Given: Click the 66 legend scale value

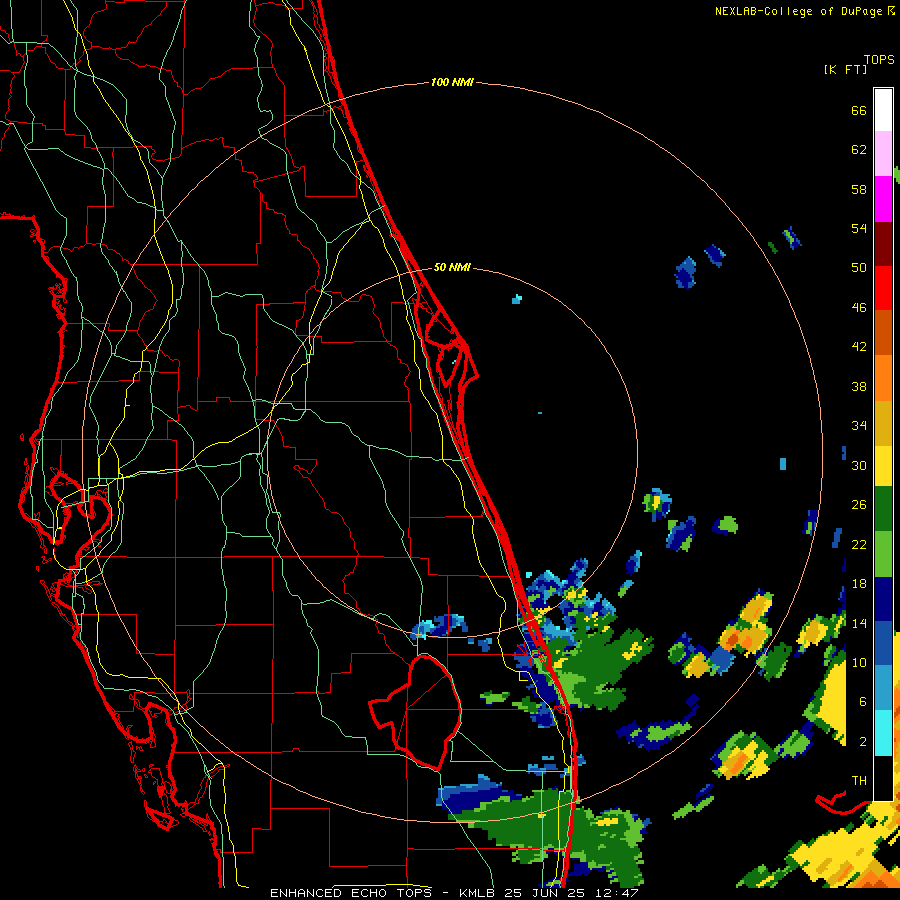Looking at the screenshot, I should [x=859, y=110].
